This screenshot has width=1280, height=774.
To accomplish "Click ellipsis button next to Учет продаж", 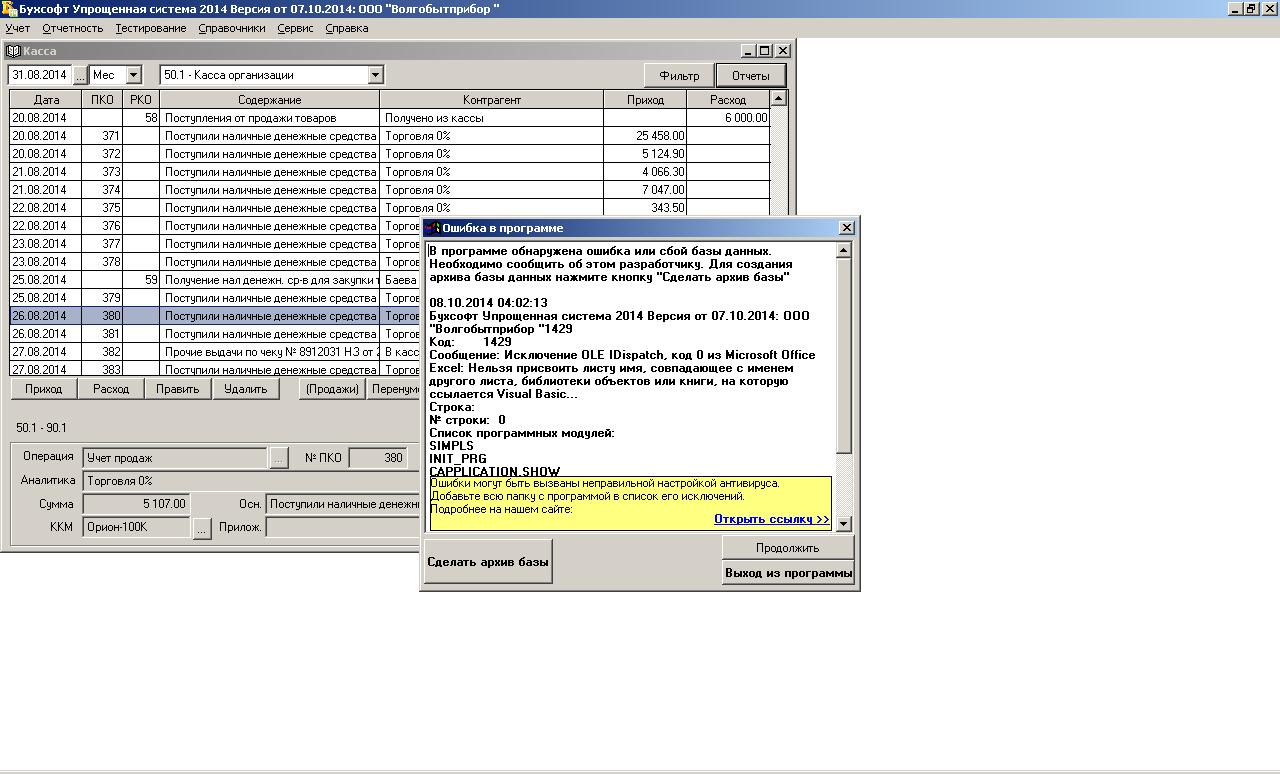I will click(278, 458).
